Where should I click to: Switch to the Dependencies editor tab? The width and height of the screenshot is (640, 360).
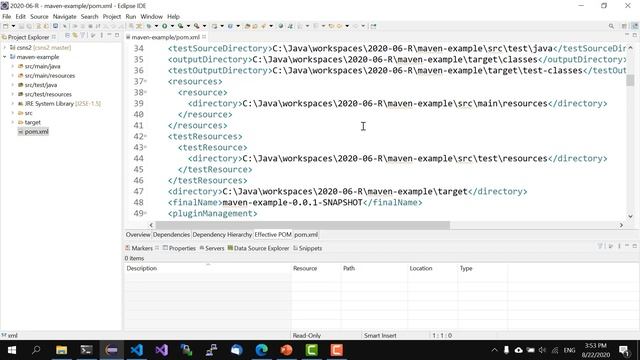click(171, 235)
